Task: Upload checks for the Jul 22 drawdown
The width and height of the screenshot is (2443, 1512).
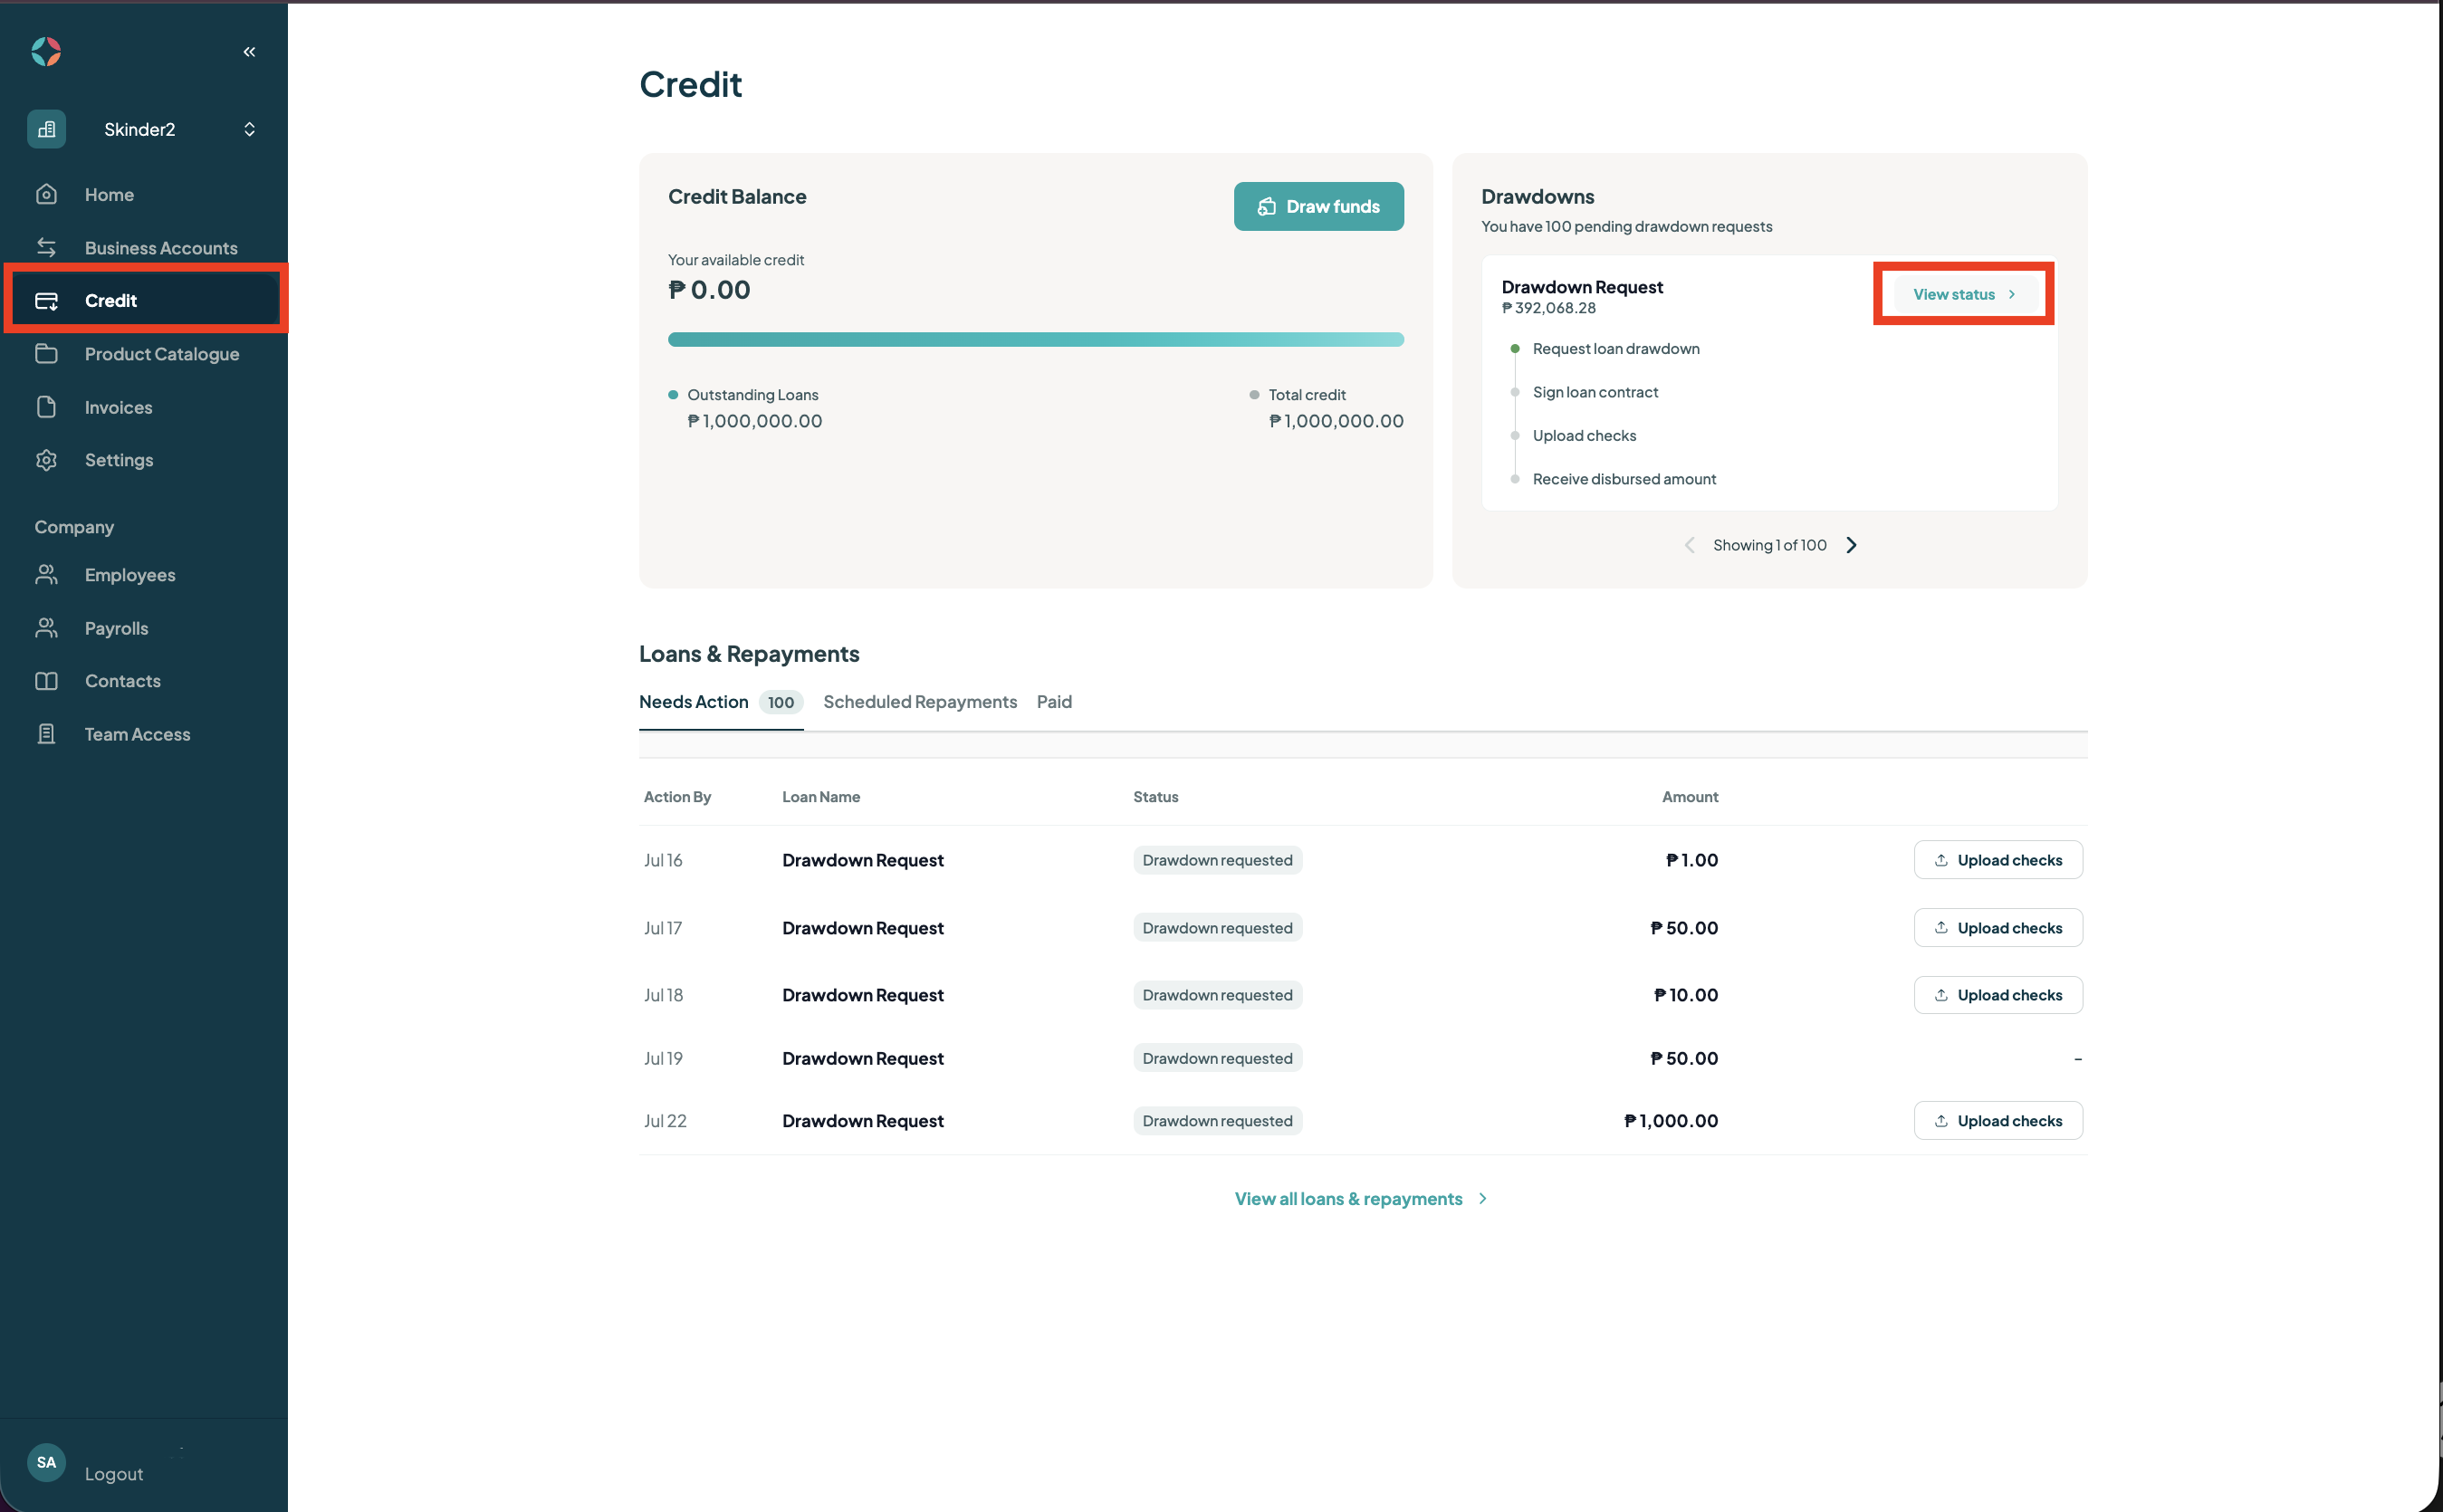Action: coord(1997,1121)
